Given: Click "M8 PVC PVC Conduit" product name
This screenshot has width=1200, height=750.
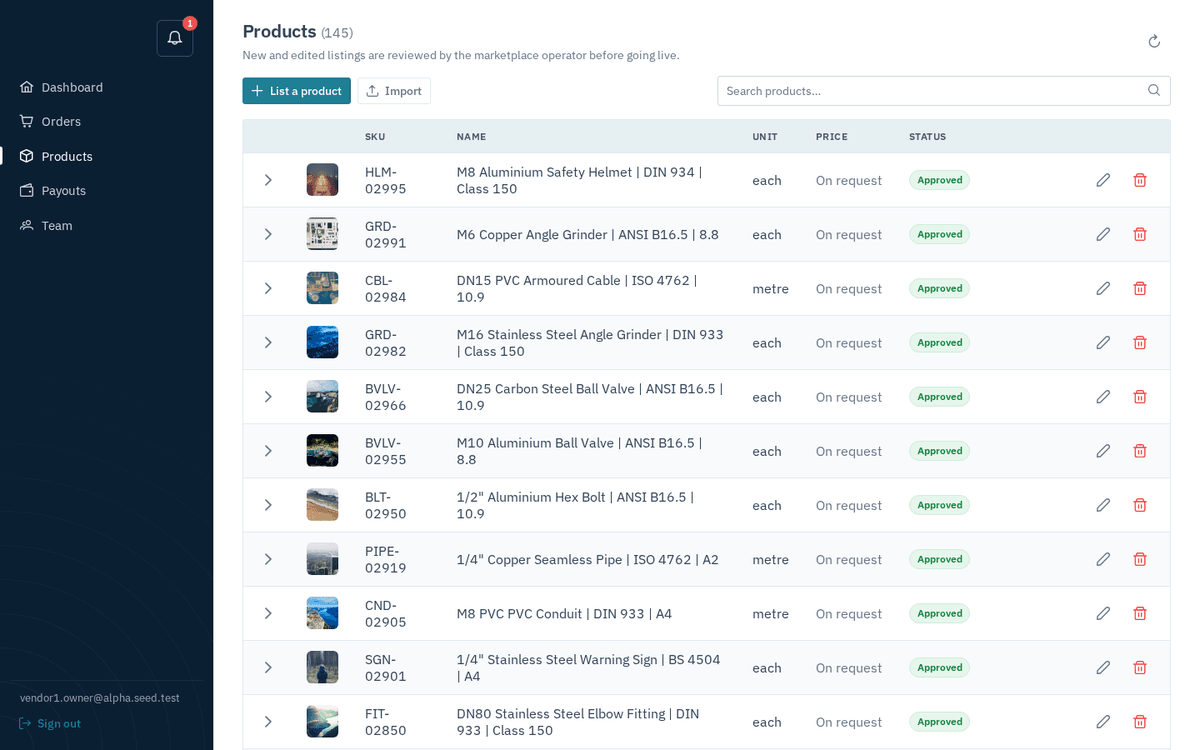Looking at the screenshot, I should tap(564, 613).
